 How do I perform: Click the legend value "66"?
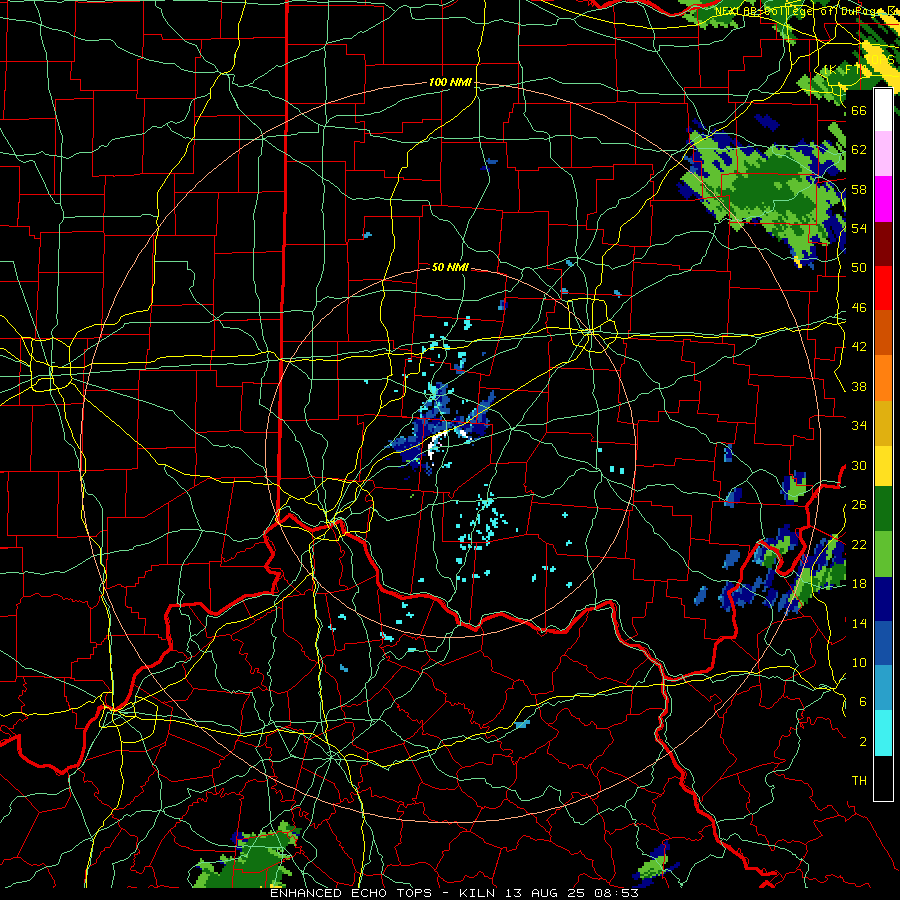859,111
